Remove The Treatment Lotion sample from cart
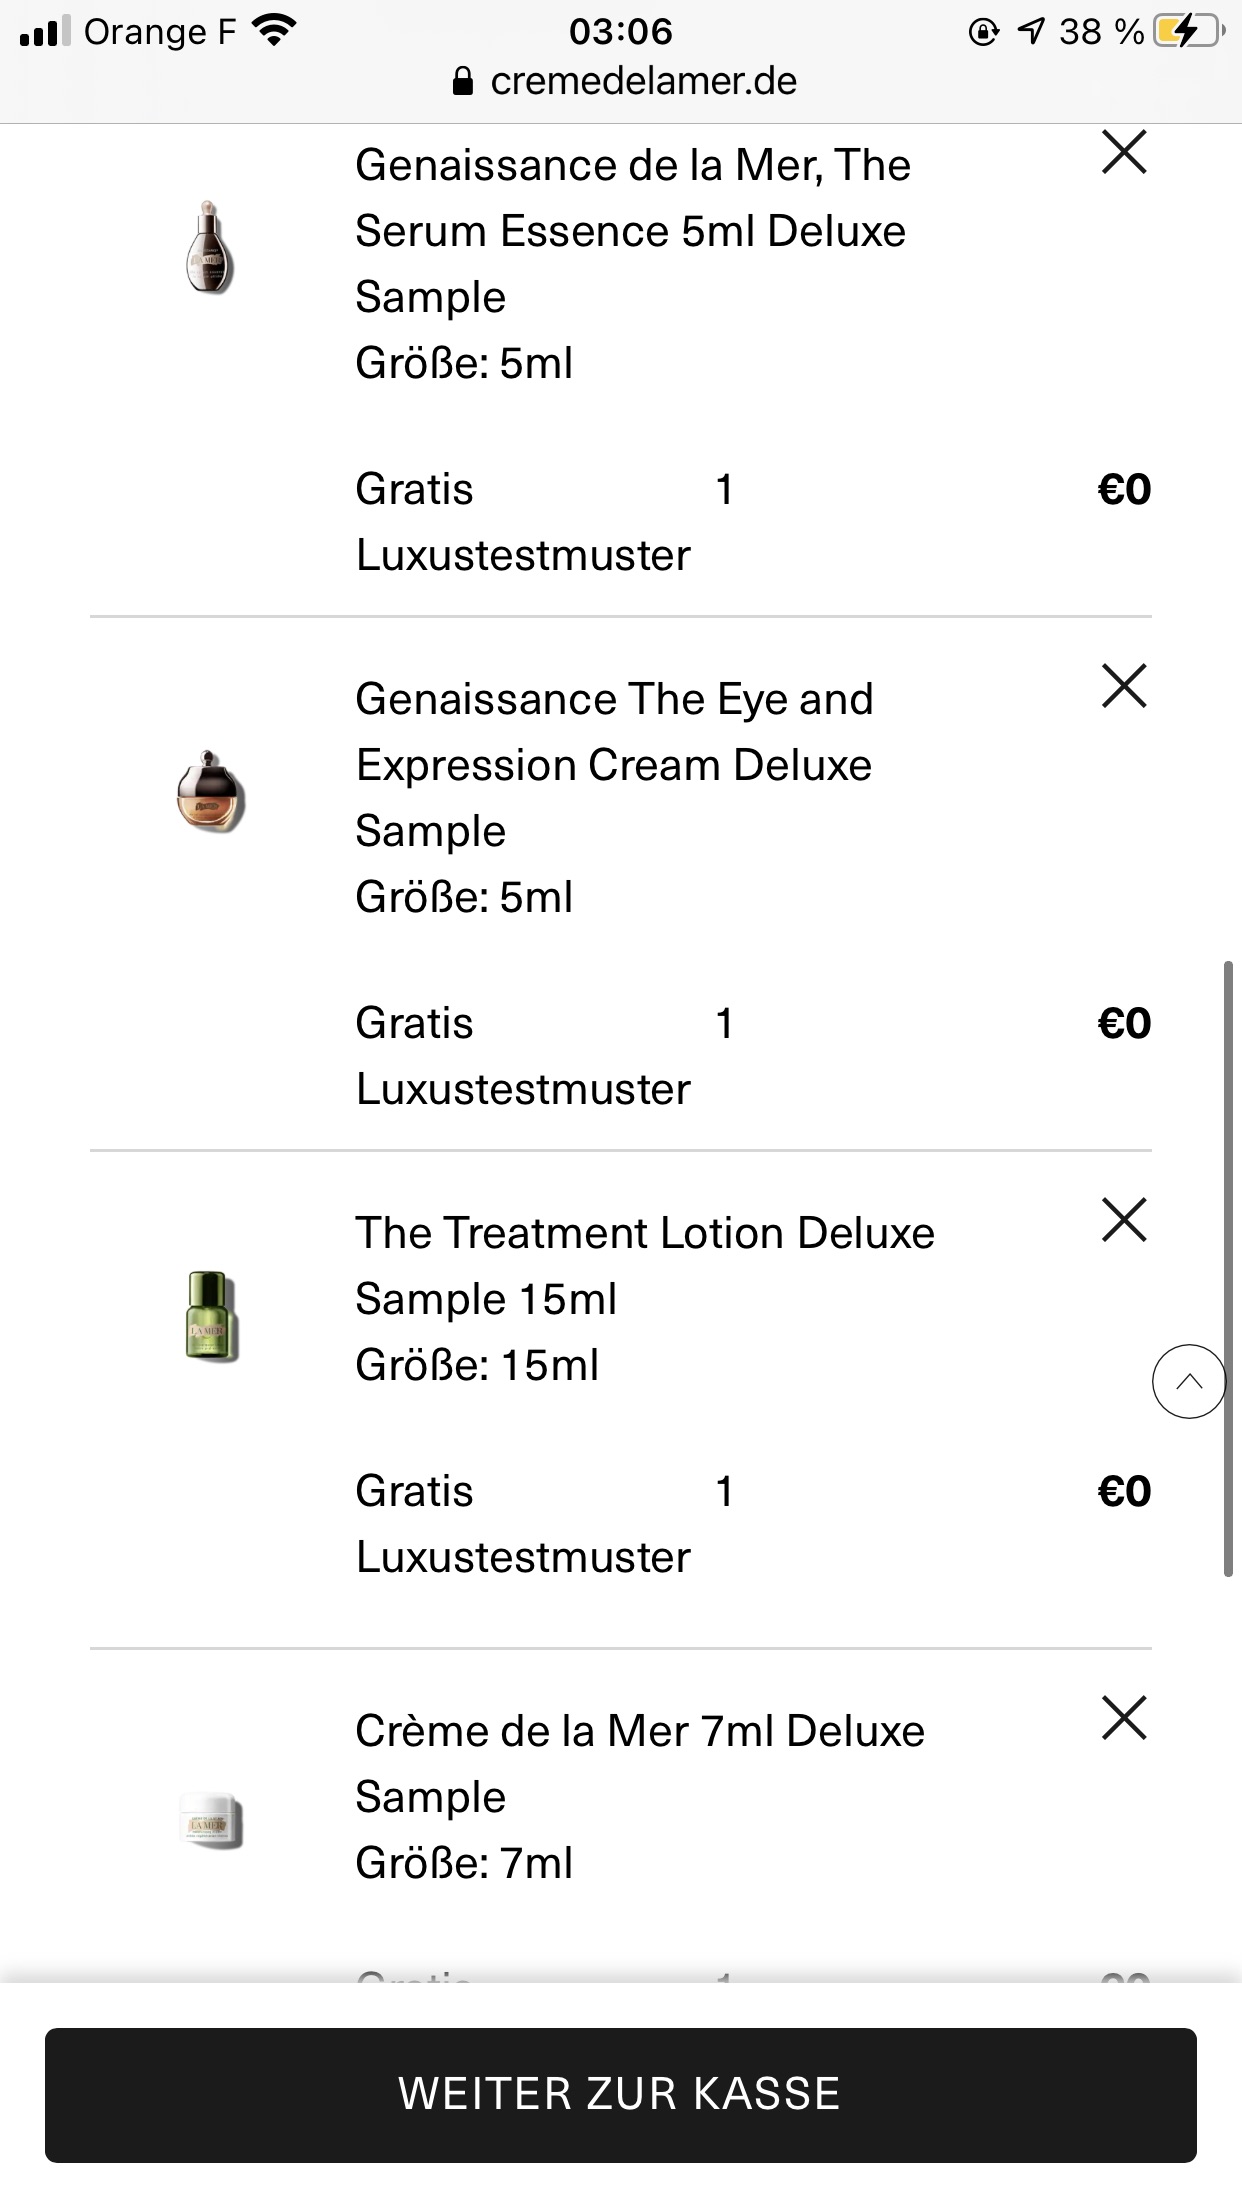1242x2208 pixels. click(x=1124, y=1220)
